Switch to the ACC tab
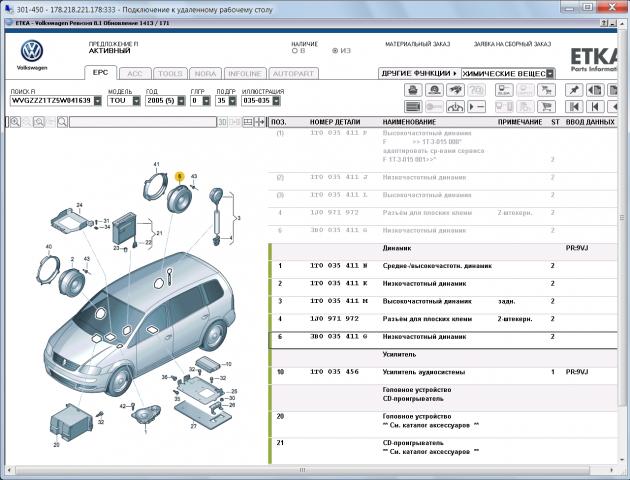Image resolution: width=630 pixels, height=480 pixels. coord(135,74)
